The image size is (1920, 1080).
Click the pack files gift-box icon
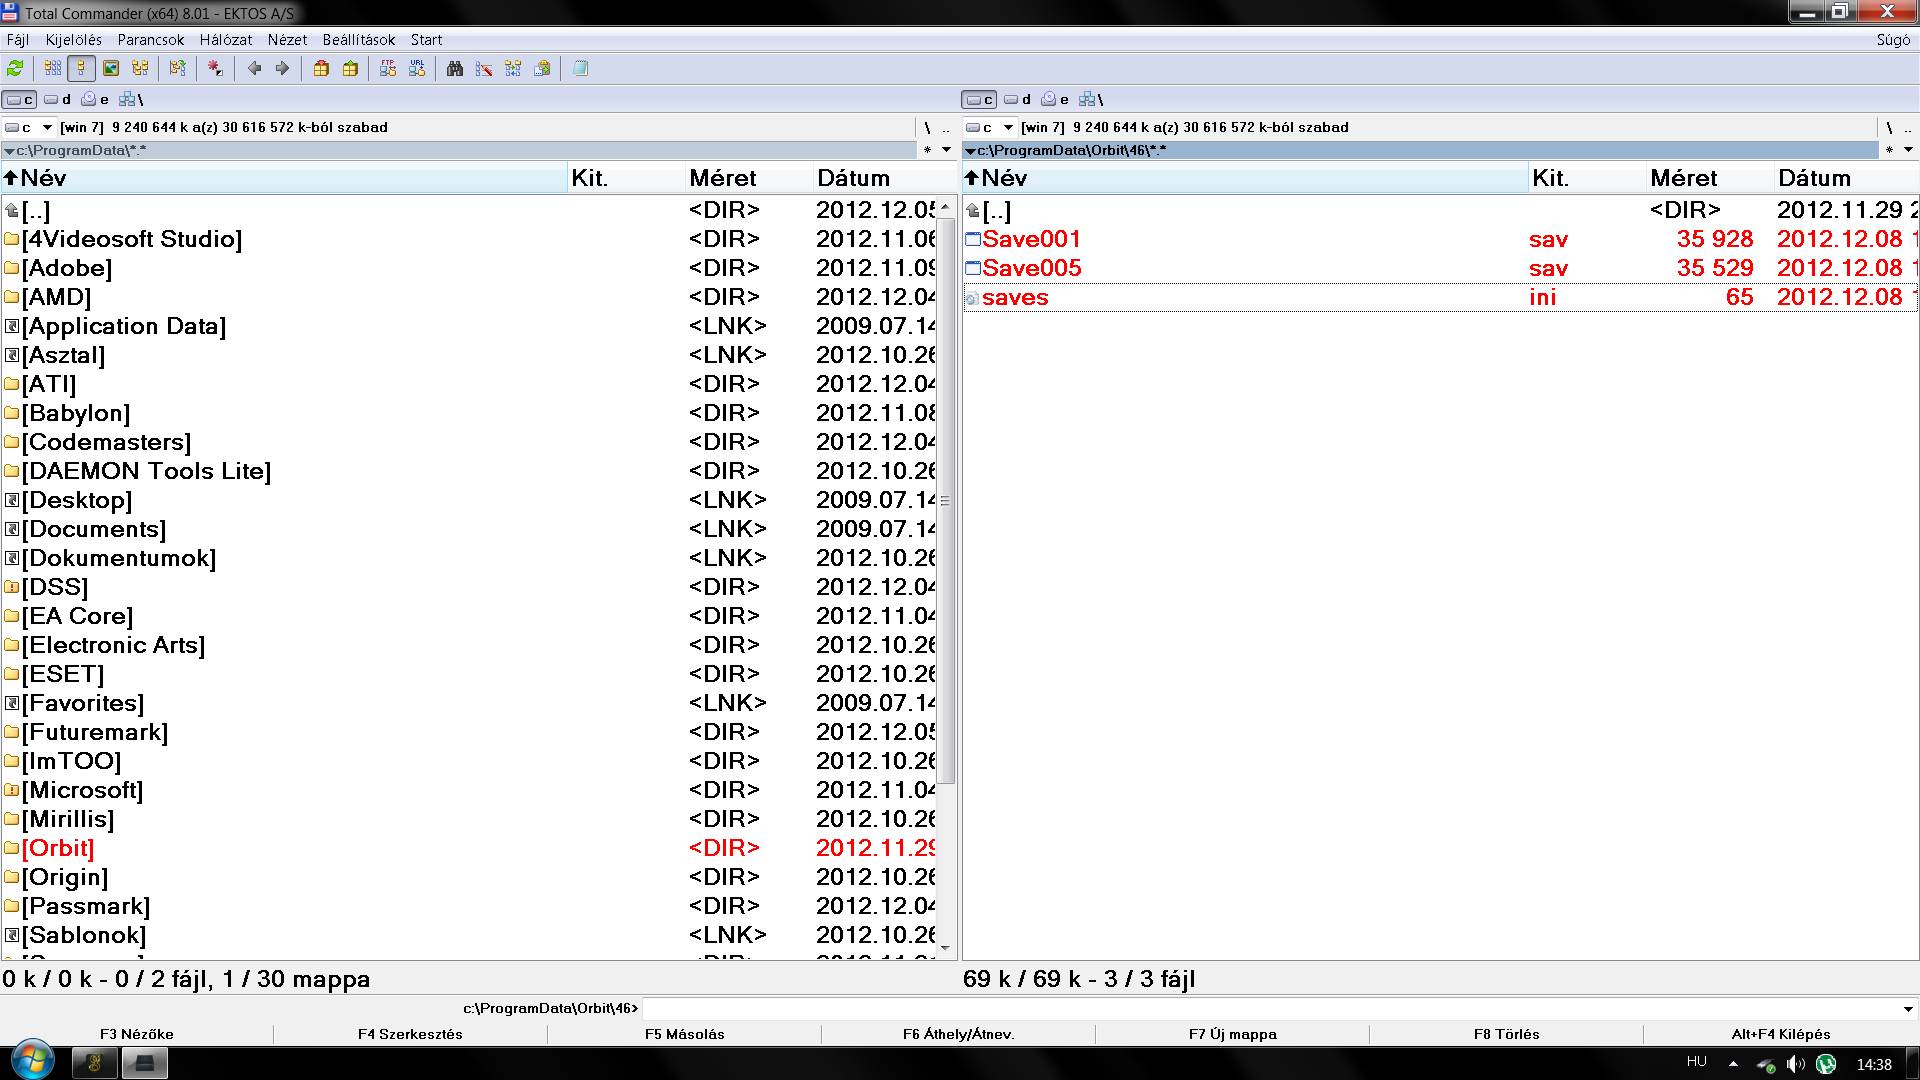(321, 68)
